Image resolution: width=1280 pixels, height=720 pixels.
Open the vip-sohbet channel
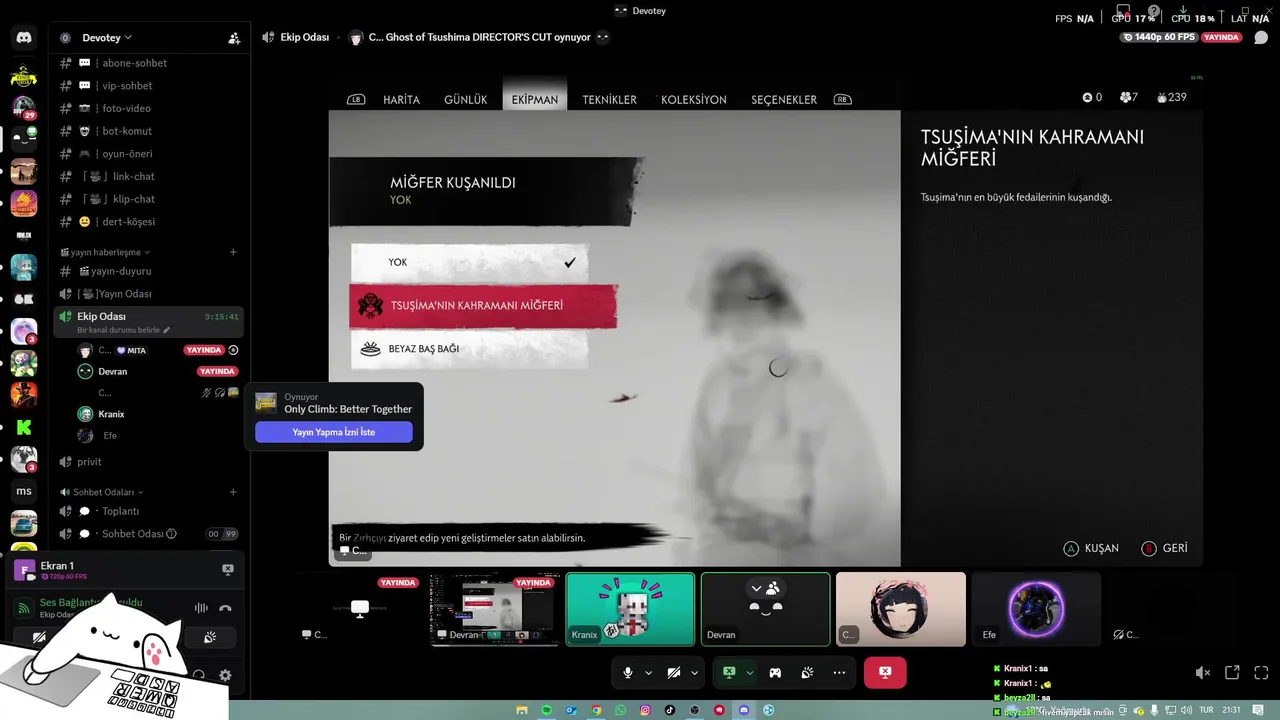[149, 86]
